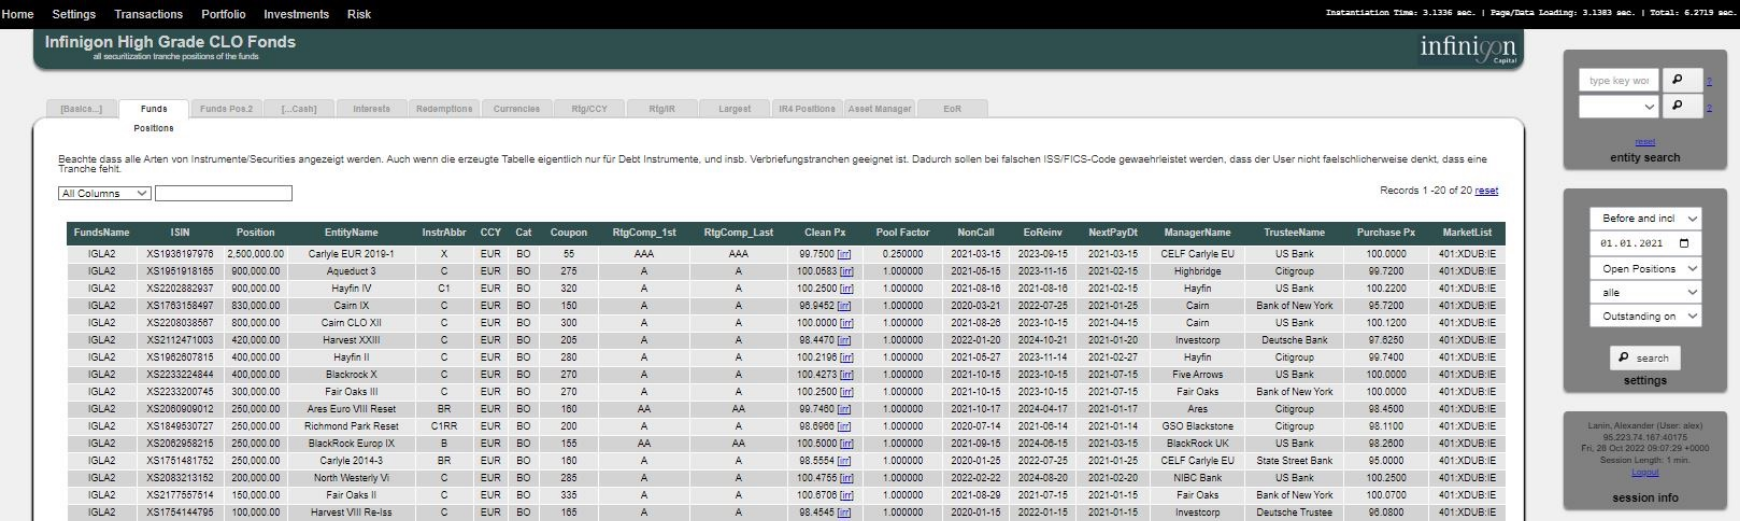Screen dimensions: 1740x522
Task: Open the Risk menu
Action: pyautogui.click(x=359, y=14)
